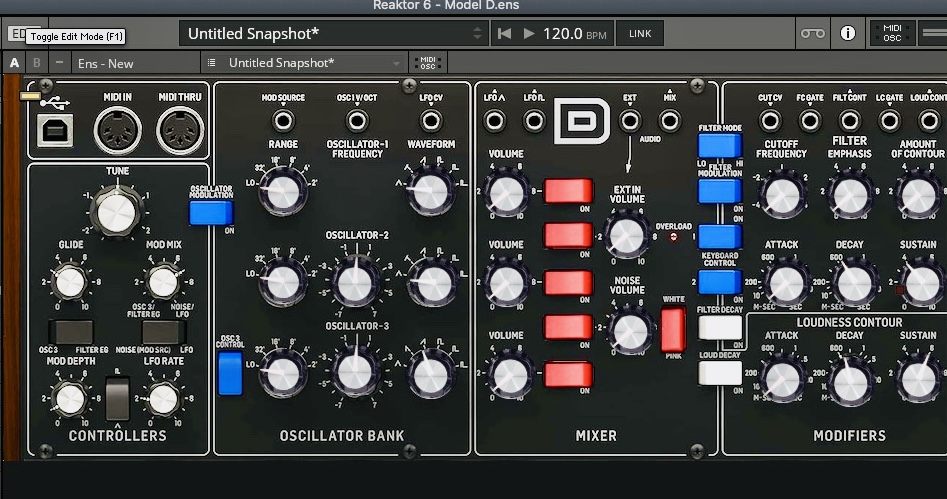The height and width of the screenshot is (499, 947).
Task: Toggle the Oscillator Modulation blue switch
Action: (x=211, y=213)
